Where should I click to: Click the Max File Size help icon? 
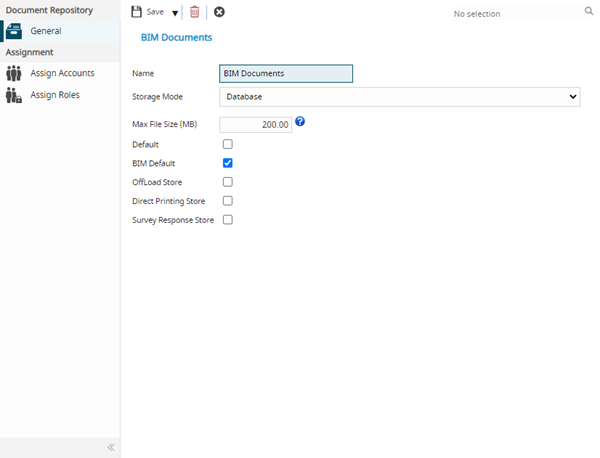(x=300, y=122)
